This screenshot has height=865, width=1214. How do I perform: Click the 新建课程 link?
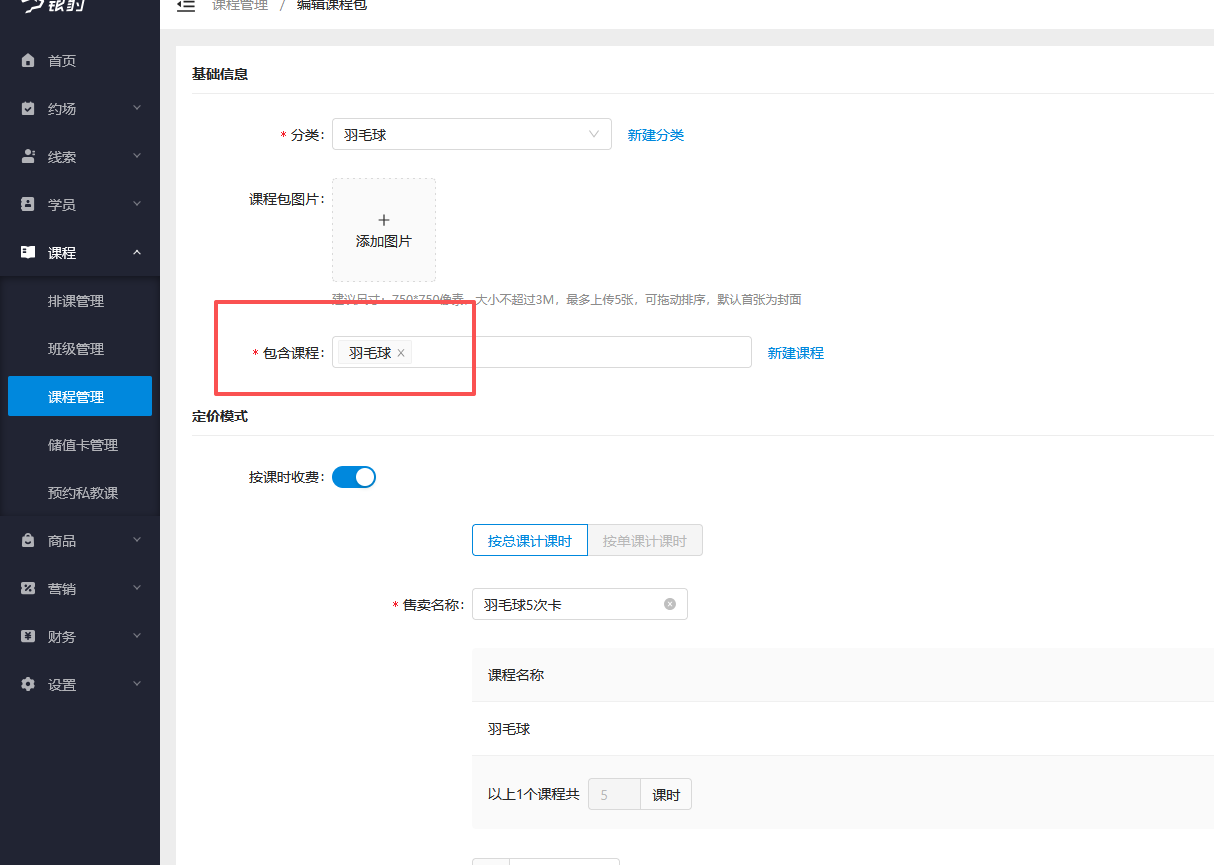(796, 352)
